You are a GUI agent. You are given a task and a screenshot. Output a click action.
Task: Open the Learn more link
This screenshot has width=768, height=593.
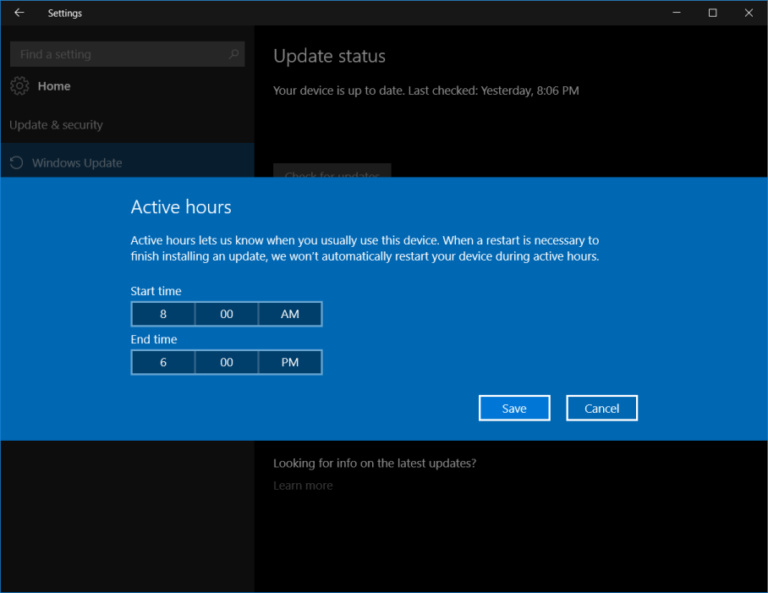[303, 486]
